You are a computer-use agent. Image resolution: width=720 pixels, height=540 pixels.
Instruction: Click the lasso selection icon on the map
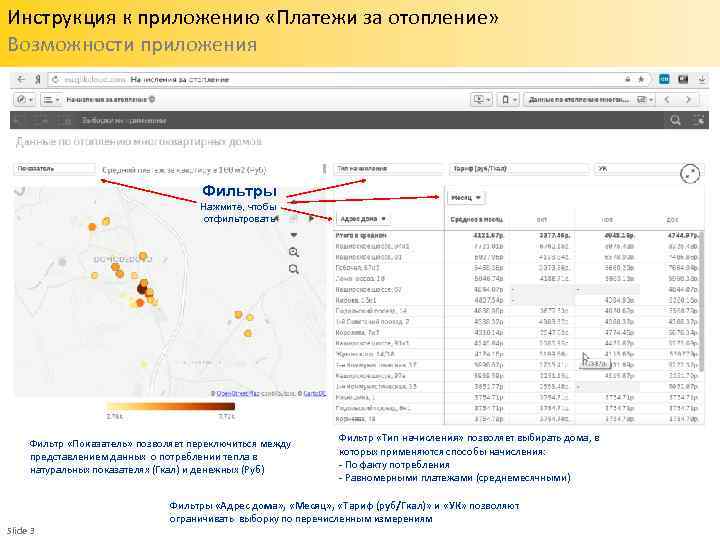(19, 191)
